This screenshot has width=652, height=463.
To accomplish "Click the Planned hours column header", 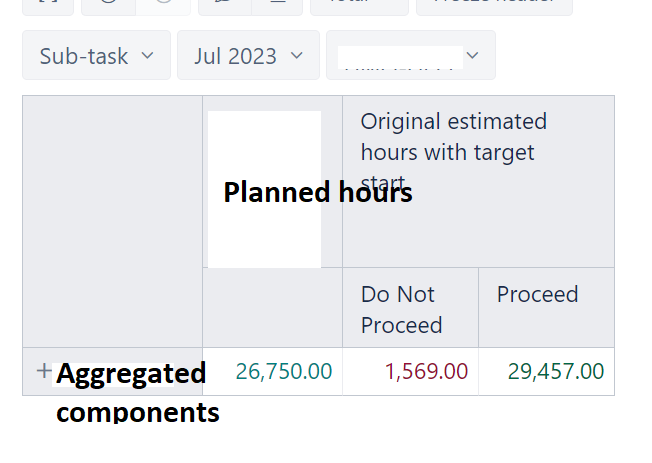I will pos(317,192).
